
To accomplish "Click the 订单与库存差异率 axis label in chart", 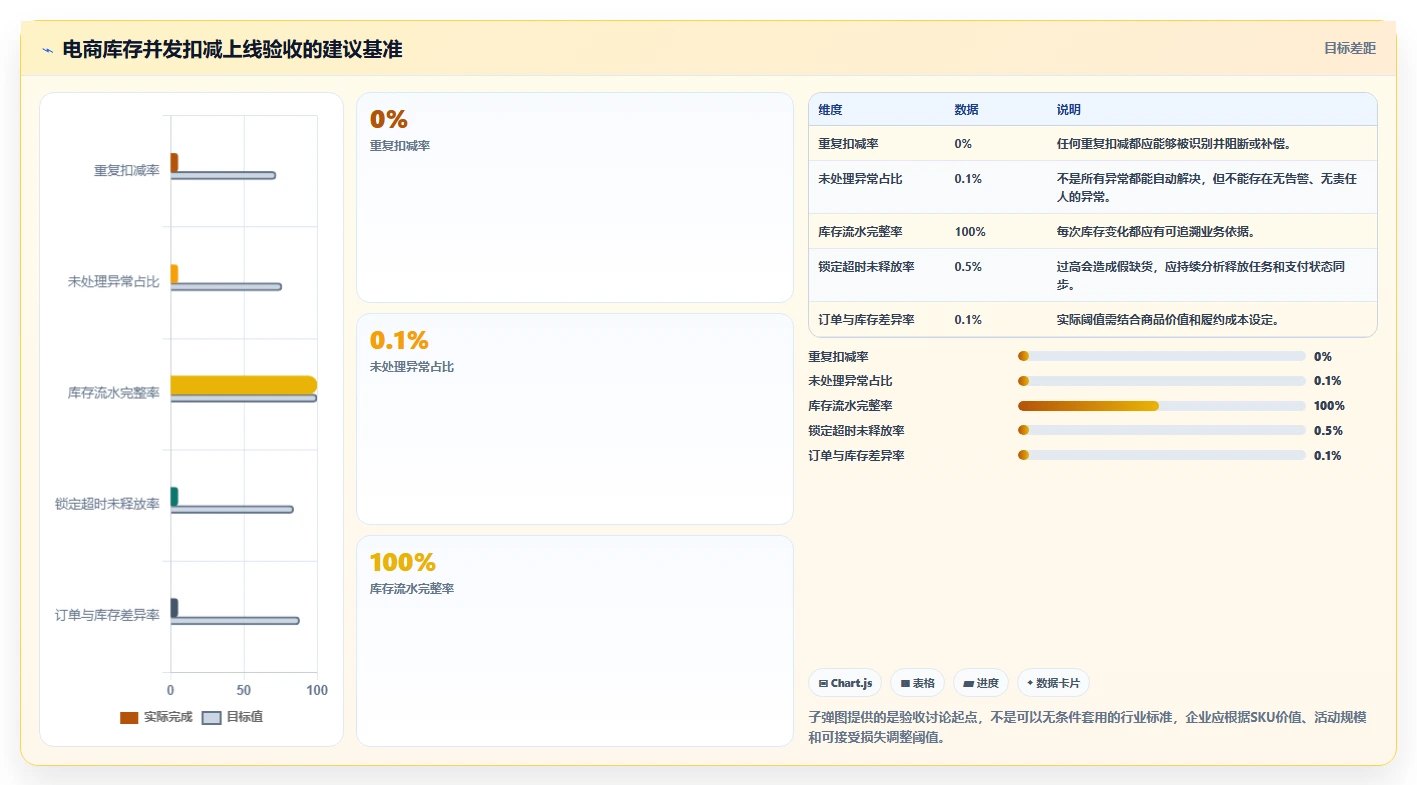I will point(108,615).
